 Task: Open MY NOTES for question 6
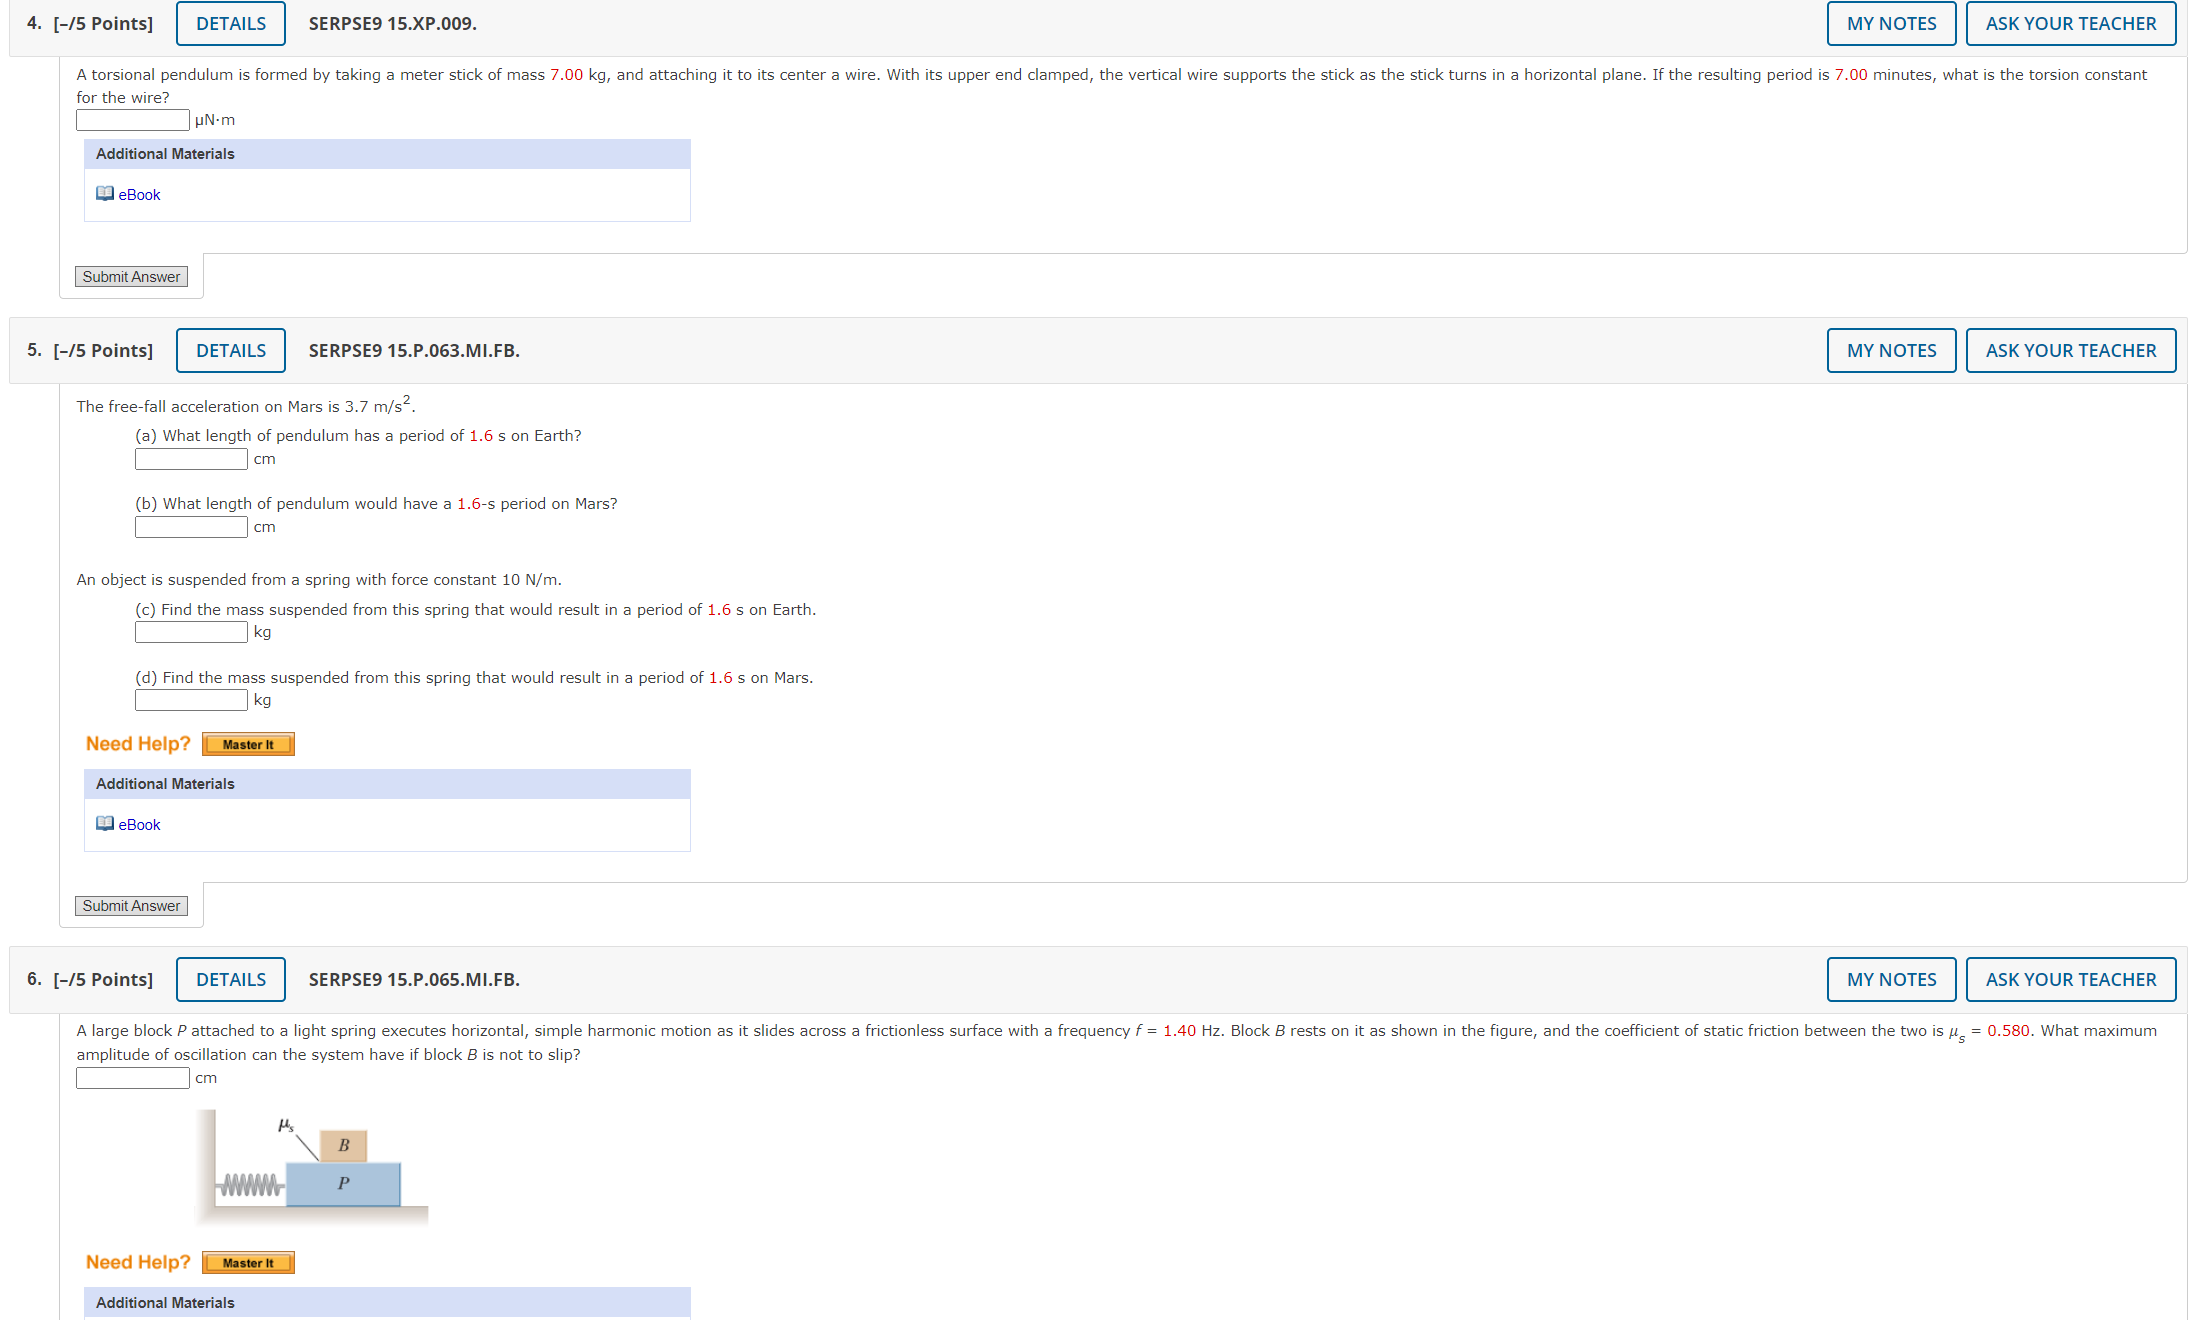(1891, 980)
